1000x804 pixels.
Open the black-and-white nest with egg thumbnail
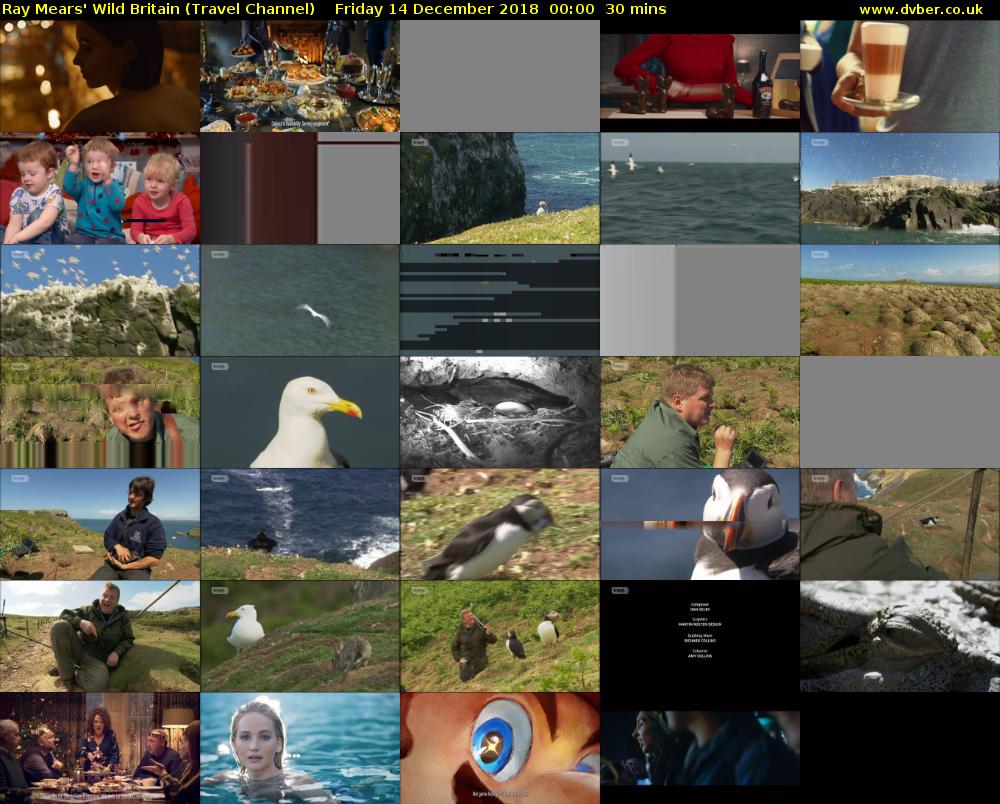pos(499,413)
